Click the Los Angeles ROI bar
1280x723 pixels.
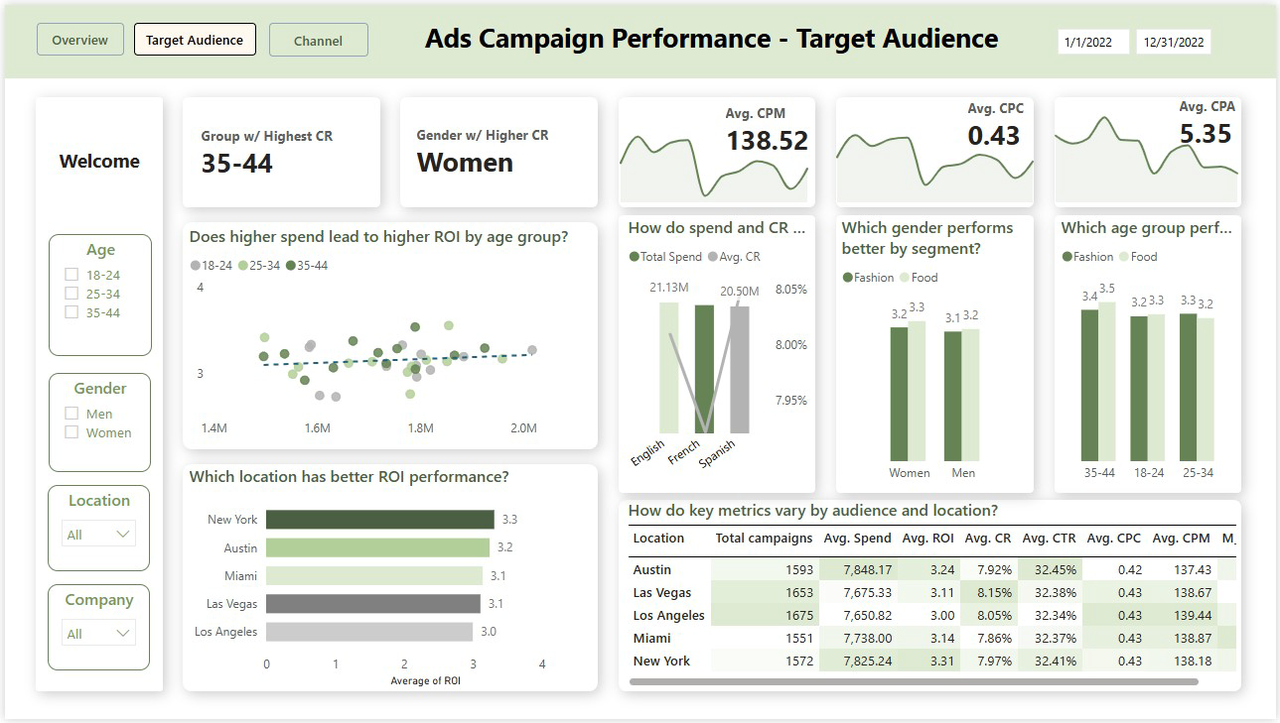[369, 632]
